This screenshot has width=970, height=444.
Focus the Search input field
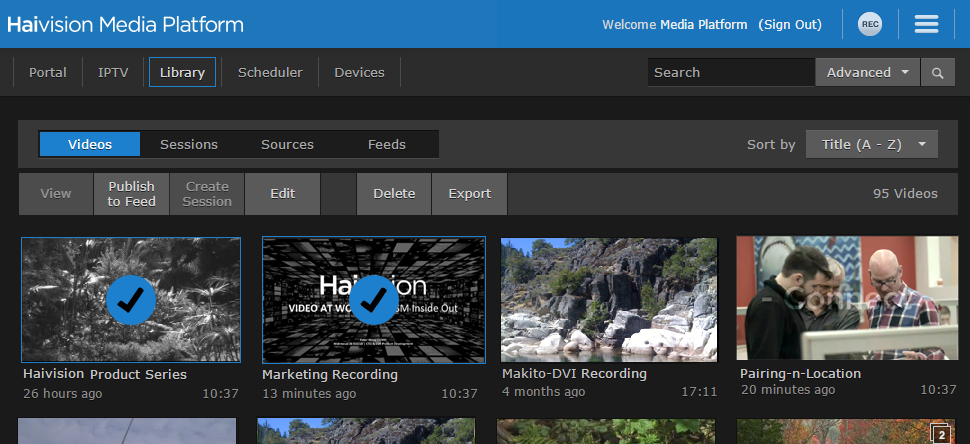(730, 72)
